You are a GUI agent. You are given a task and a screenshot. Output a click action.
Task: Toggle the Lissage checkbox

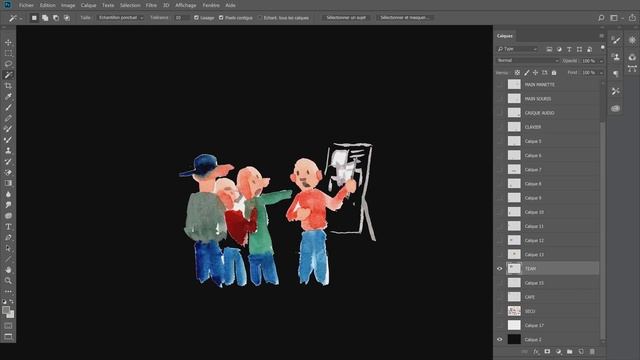pos(196,18)
